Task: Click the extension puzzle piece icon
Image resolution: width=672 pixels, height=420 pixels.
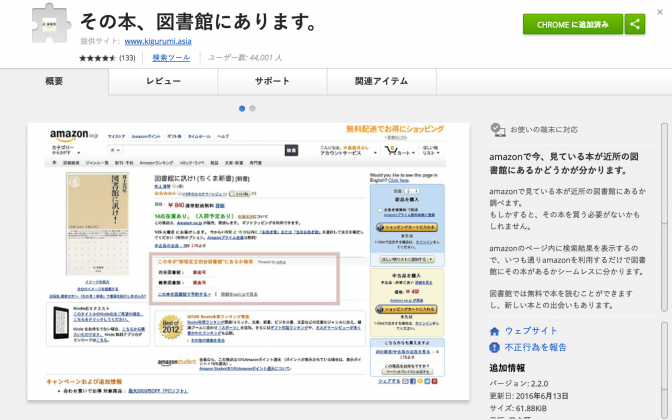Action: click(x=51, y=24)
